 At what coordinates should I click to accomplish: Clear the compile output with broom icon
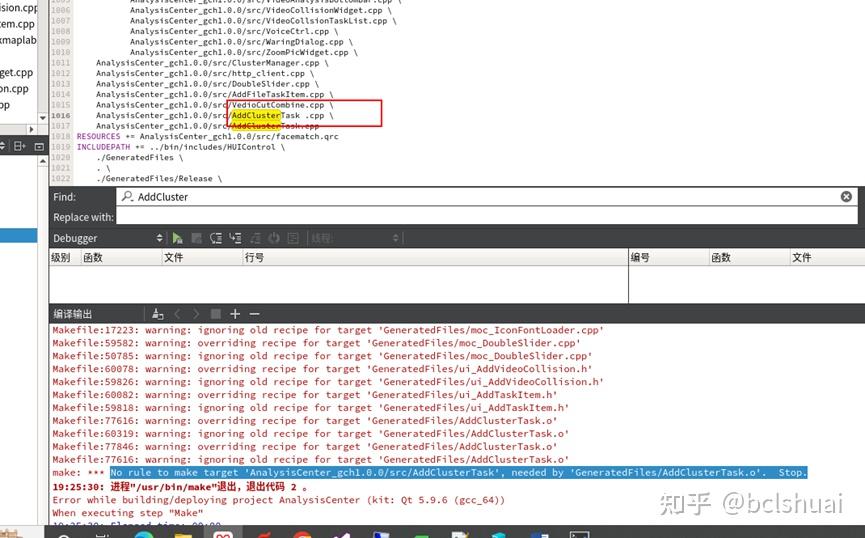(x=157, y=314)
